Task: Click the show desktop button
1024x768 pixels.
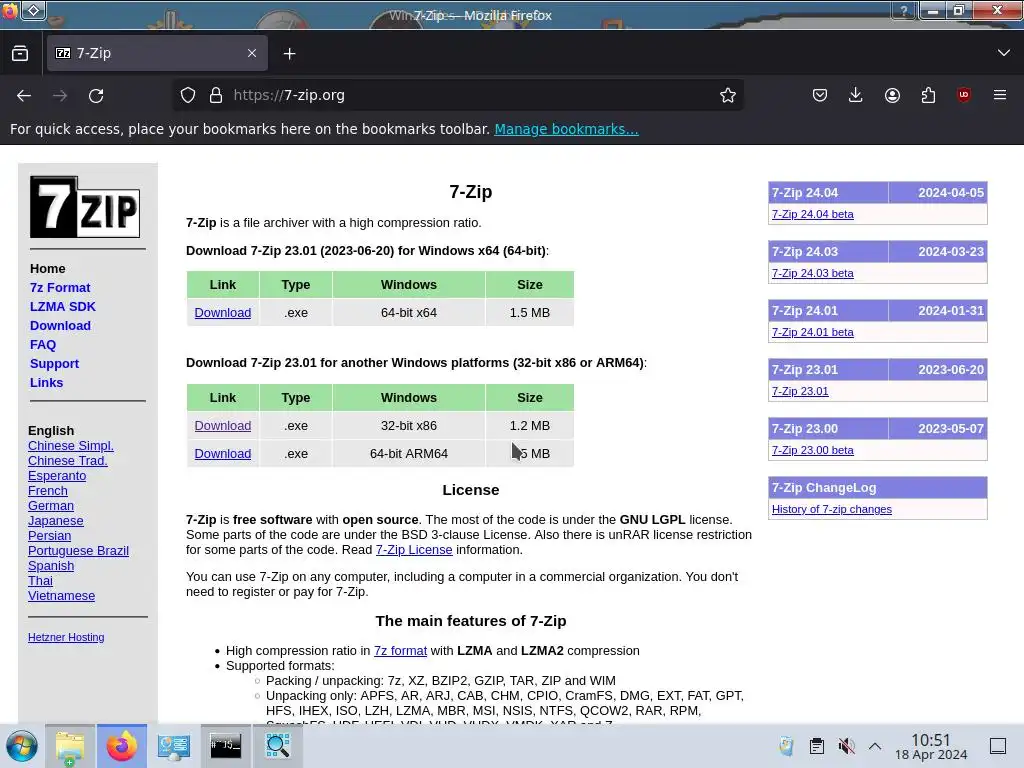Action: (x=998, y=746)
